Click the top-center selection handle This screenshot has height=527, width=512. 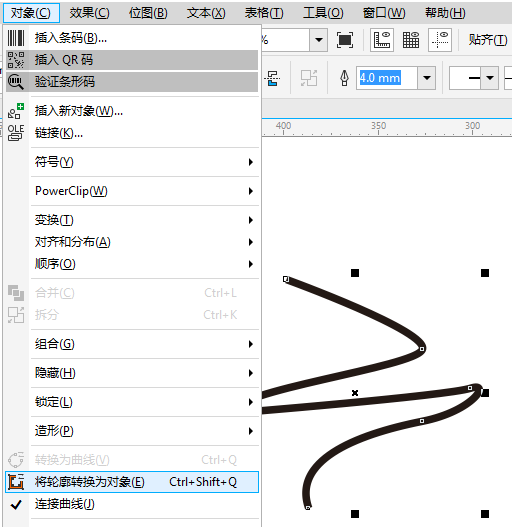355,273
